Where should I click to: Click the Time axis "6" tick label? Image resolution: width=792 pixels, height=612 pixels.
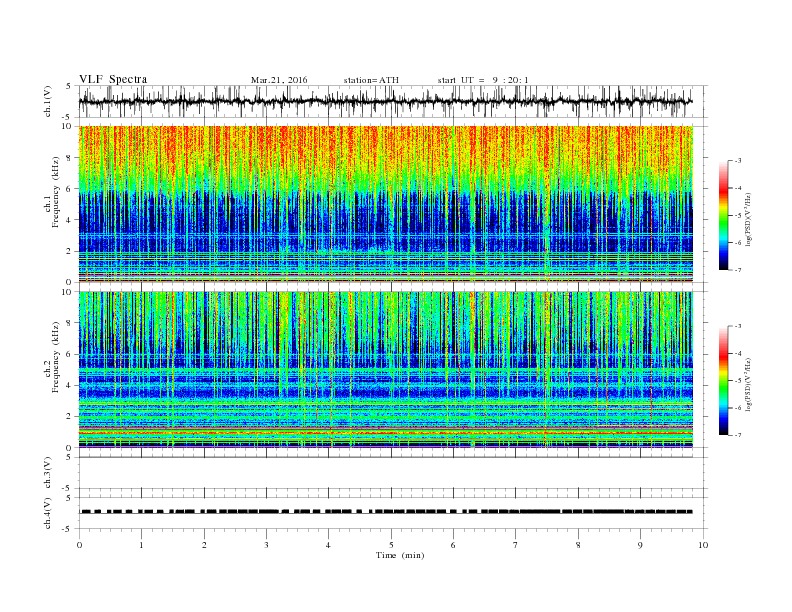point(454,545)
